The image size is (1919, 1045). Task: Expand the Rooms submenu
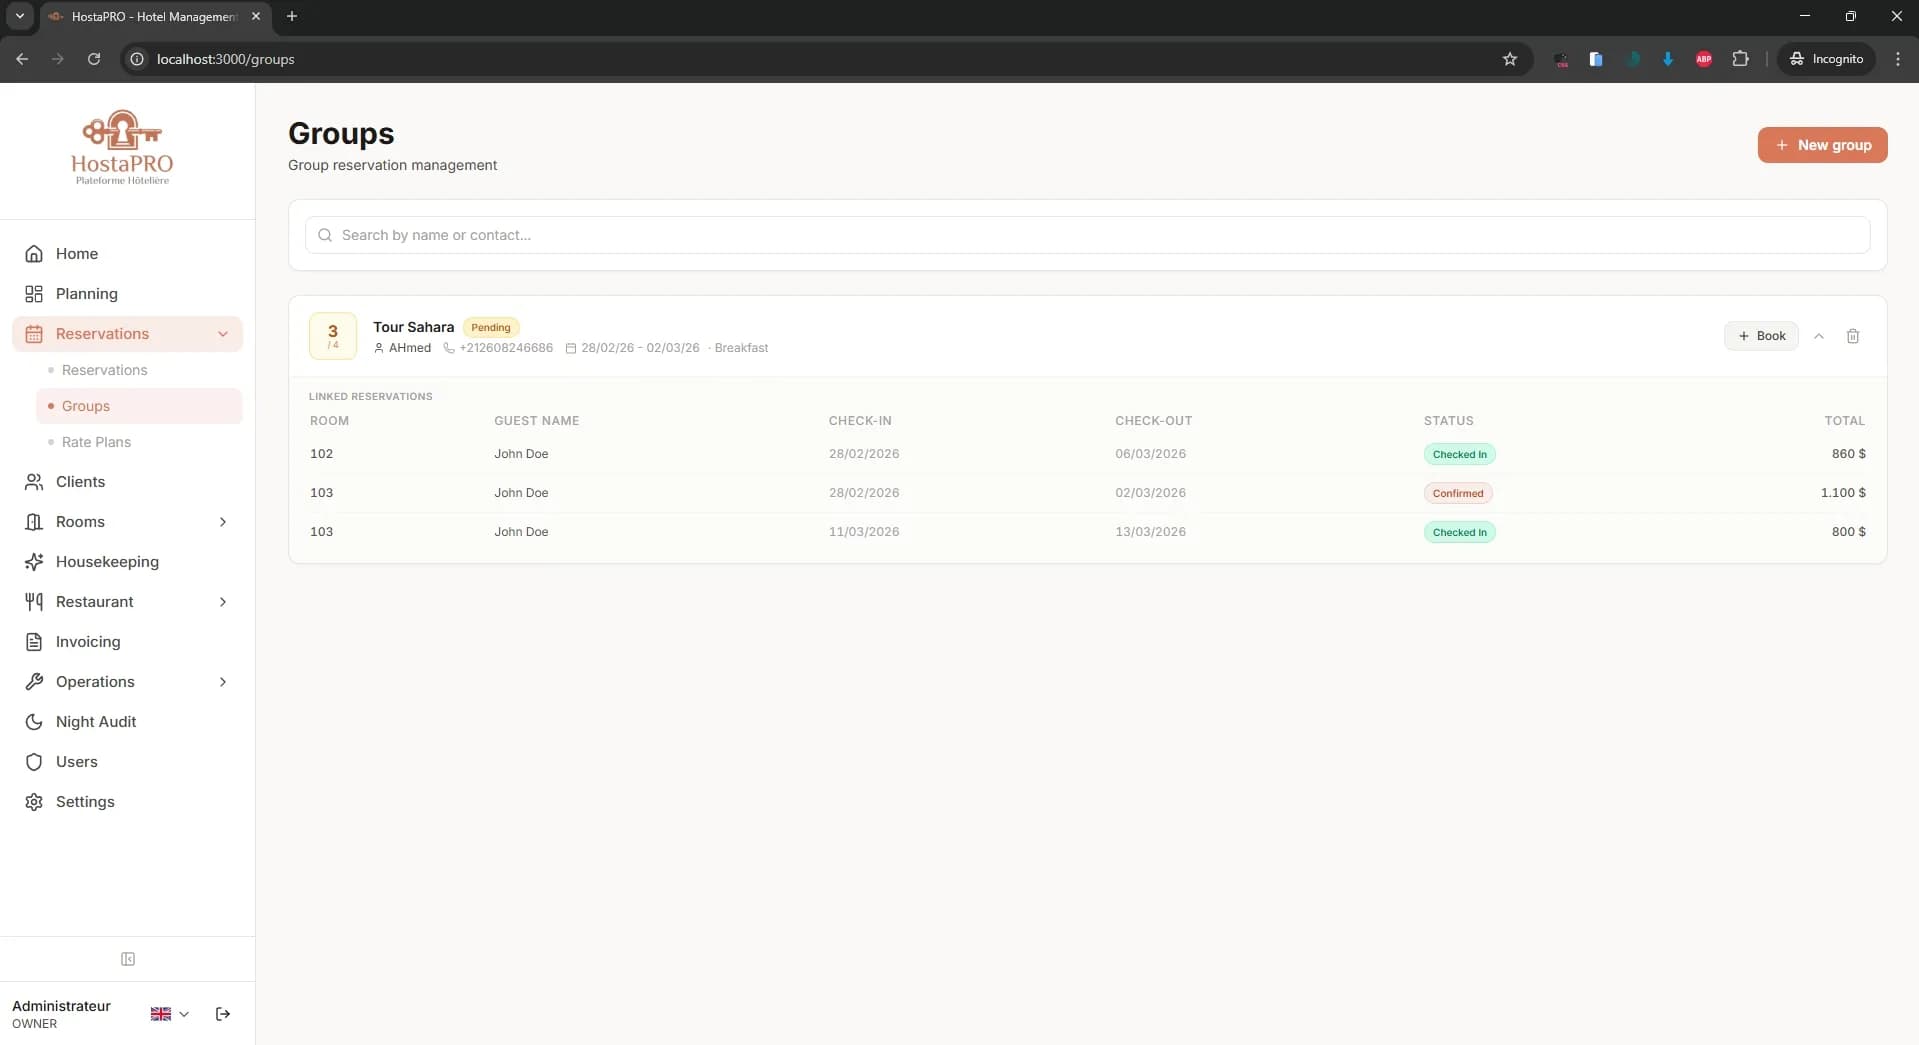click(223, 522)
